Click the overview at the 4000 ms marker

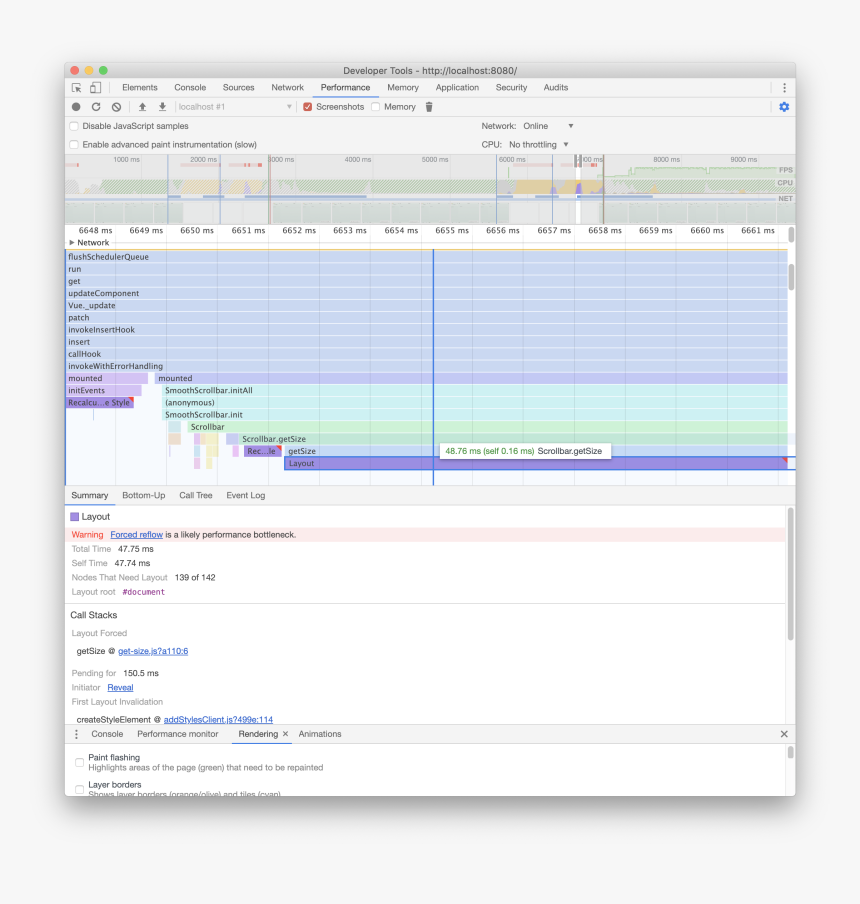[x=358, y=160]
